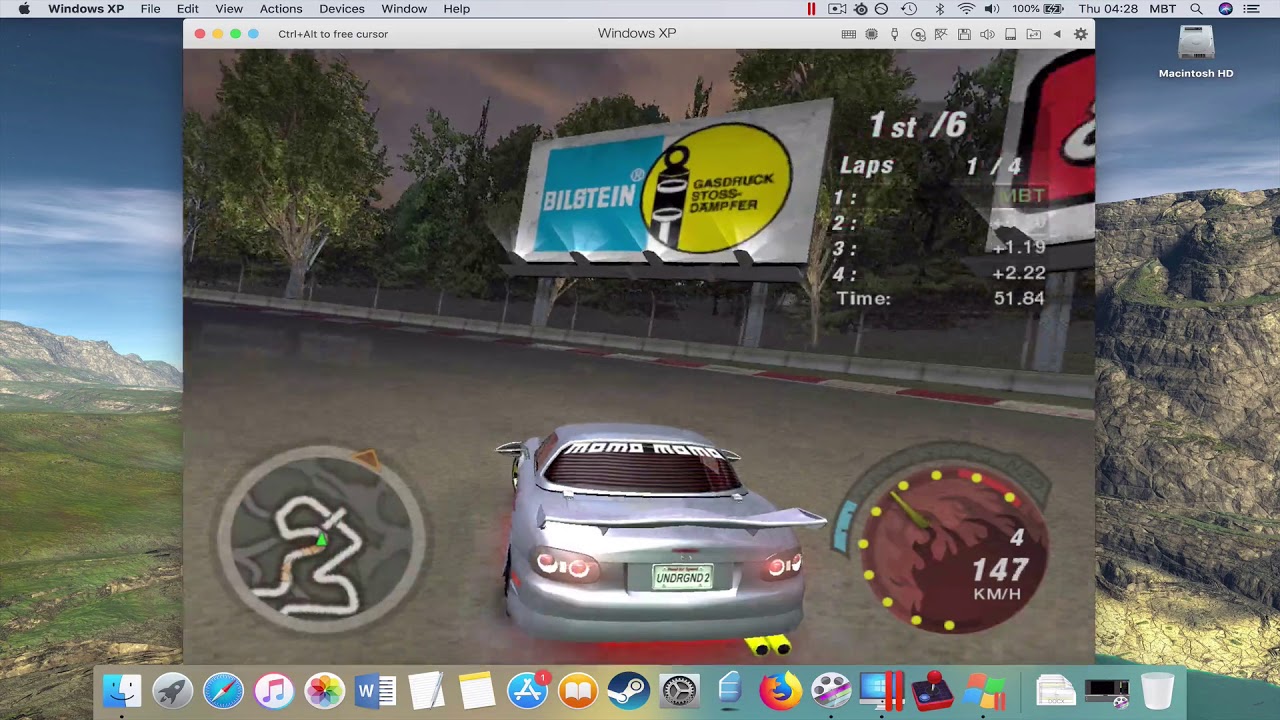Click the silver car's UNDRGND2 license plate
This screenshot has width=1280, height=720.
(682, 577)
